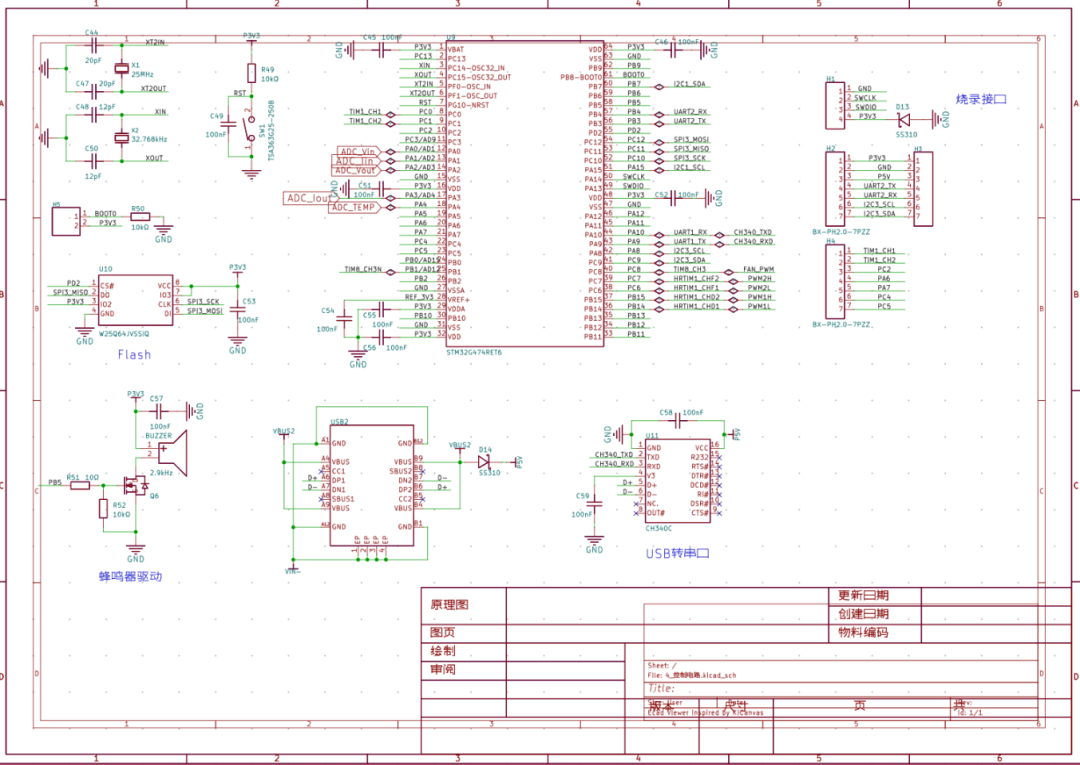Viewport: 1080px width, 765px height.
Task: Select capacitor C52 right of MCU
Action: click(674, 198)
